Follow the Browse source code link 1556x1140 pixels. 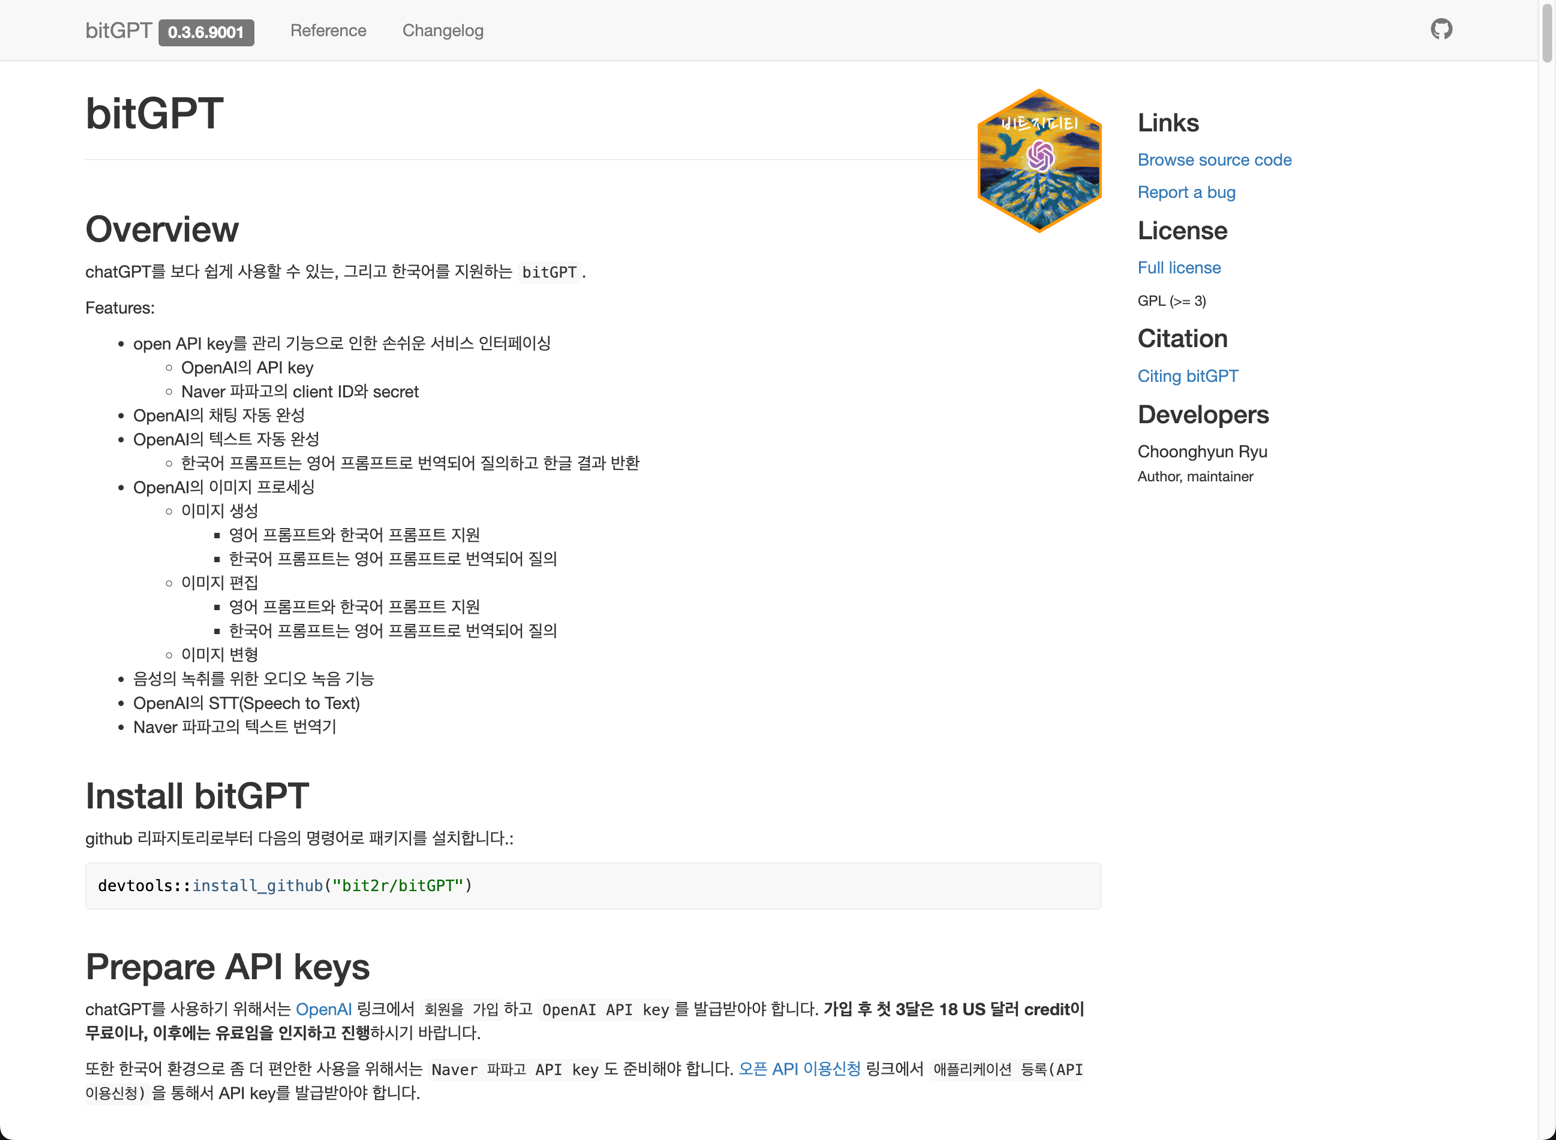pyautogui.click(x=1214, y=160)
